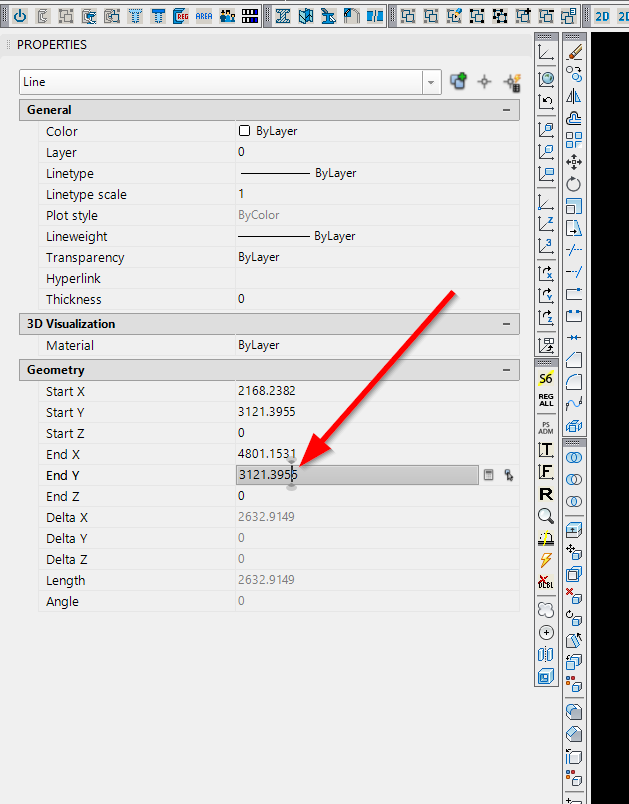
Task: Click the End Y value input field
Action: click(x=357, y=475)
